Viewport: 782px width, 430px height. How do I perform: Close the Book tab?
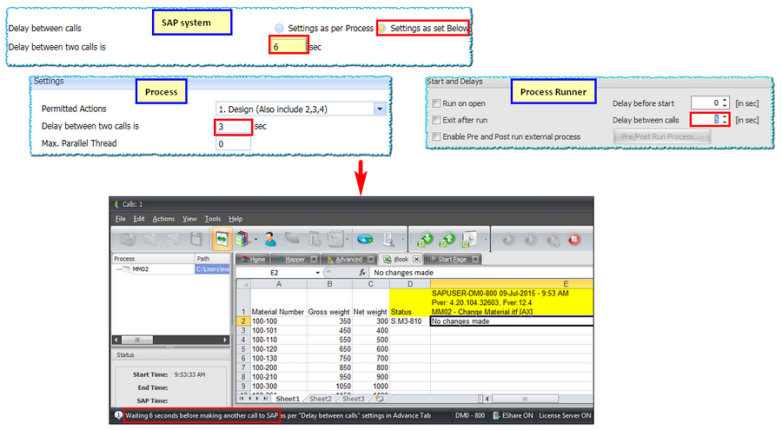point(416,259)
